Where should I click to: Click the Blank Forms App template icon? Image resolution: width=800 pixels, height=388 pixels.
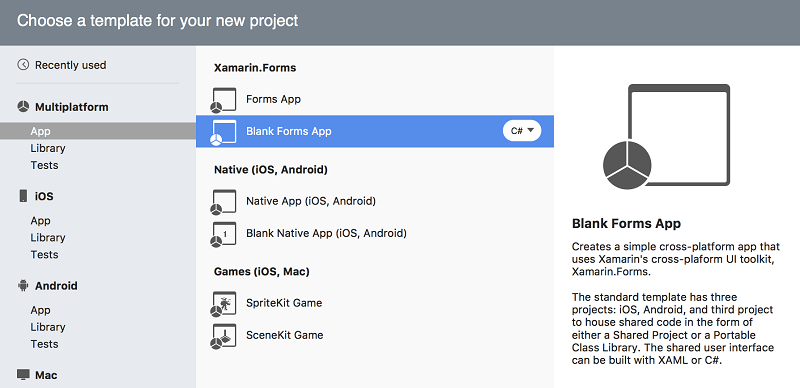[223, 132]
